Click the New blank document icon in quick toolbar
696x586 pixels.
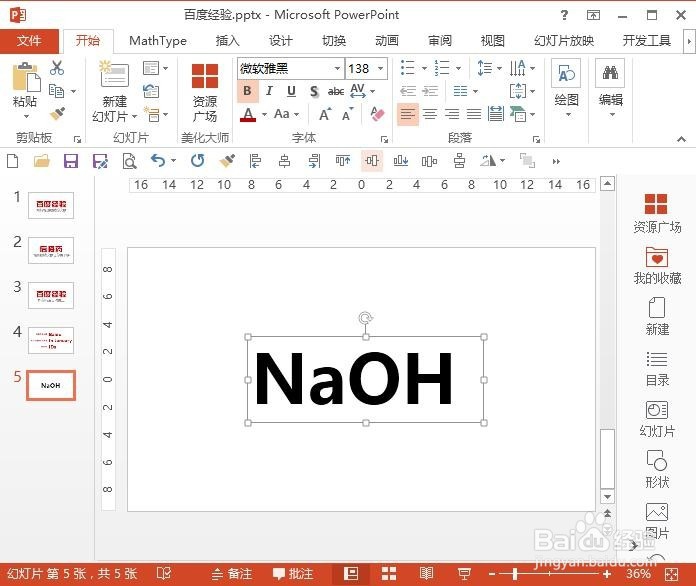pyautogui.click(x=12, y=161)
